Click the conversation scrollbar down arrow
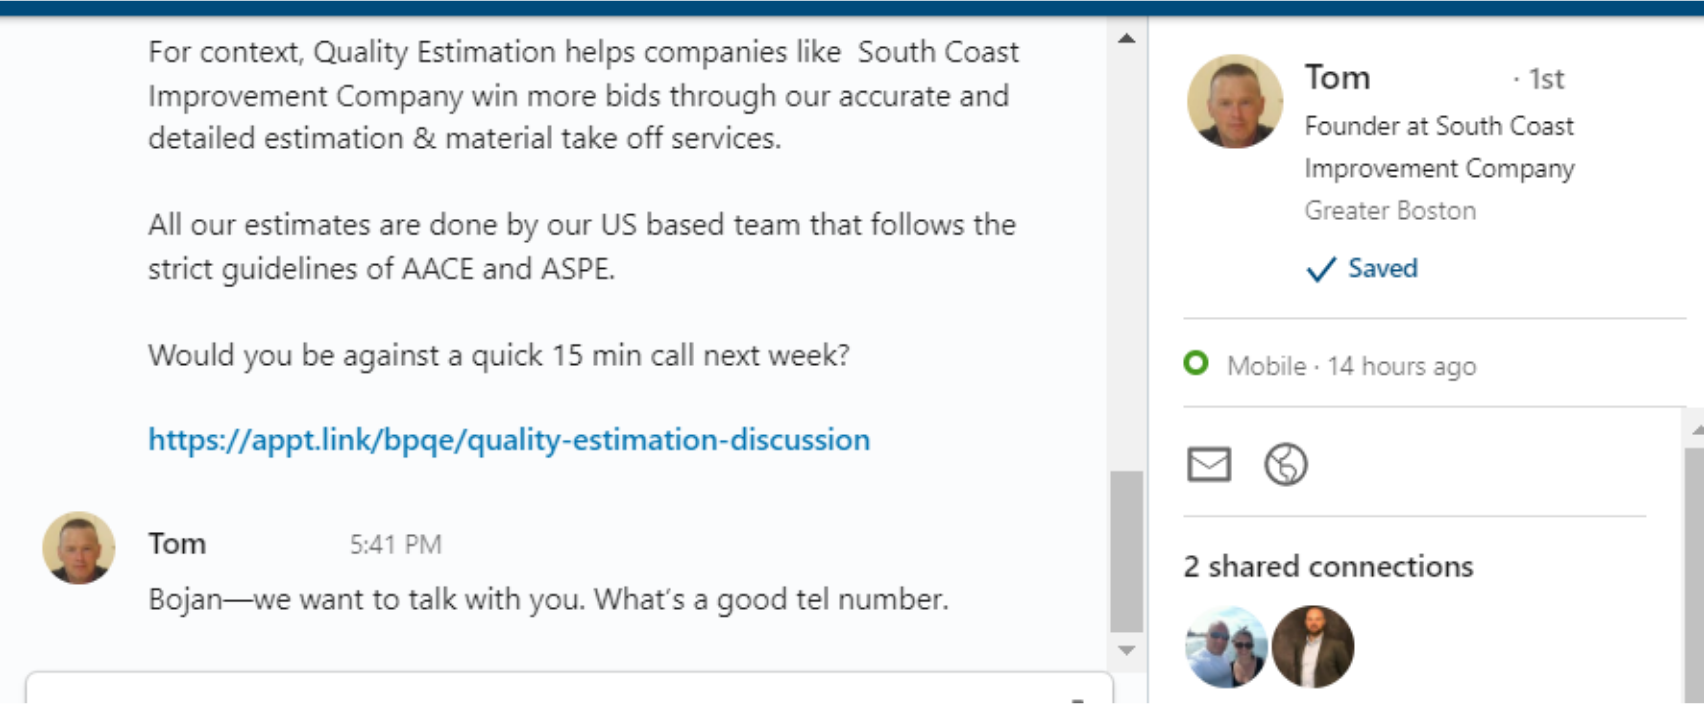Screen dimensions: 1704x704 1127,650
